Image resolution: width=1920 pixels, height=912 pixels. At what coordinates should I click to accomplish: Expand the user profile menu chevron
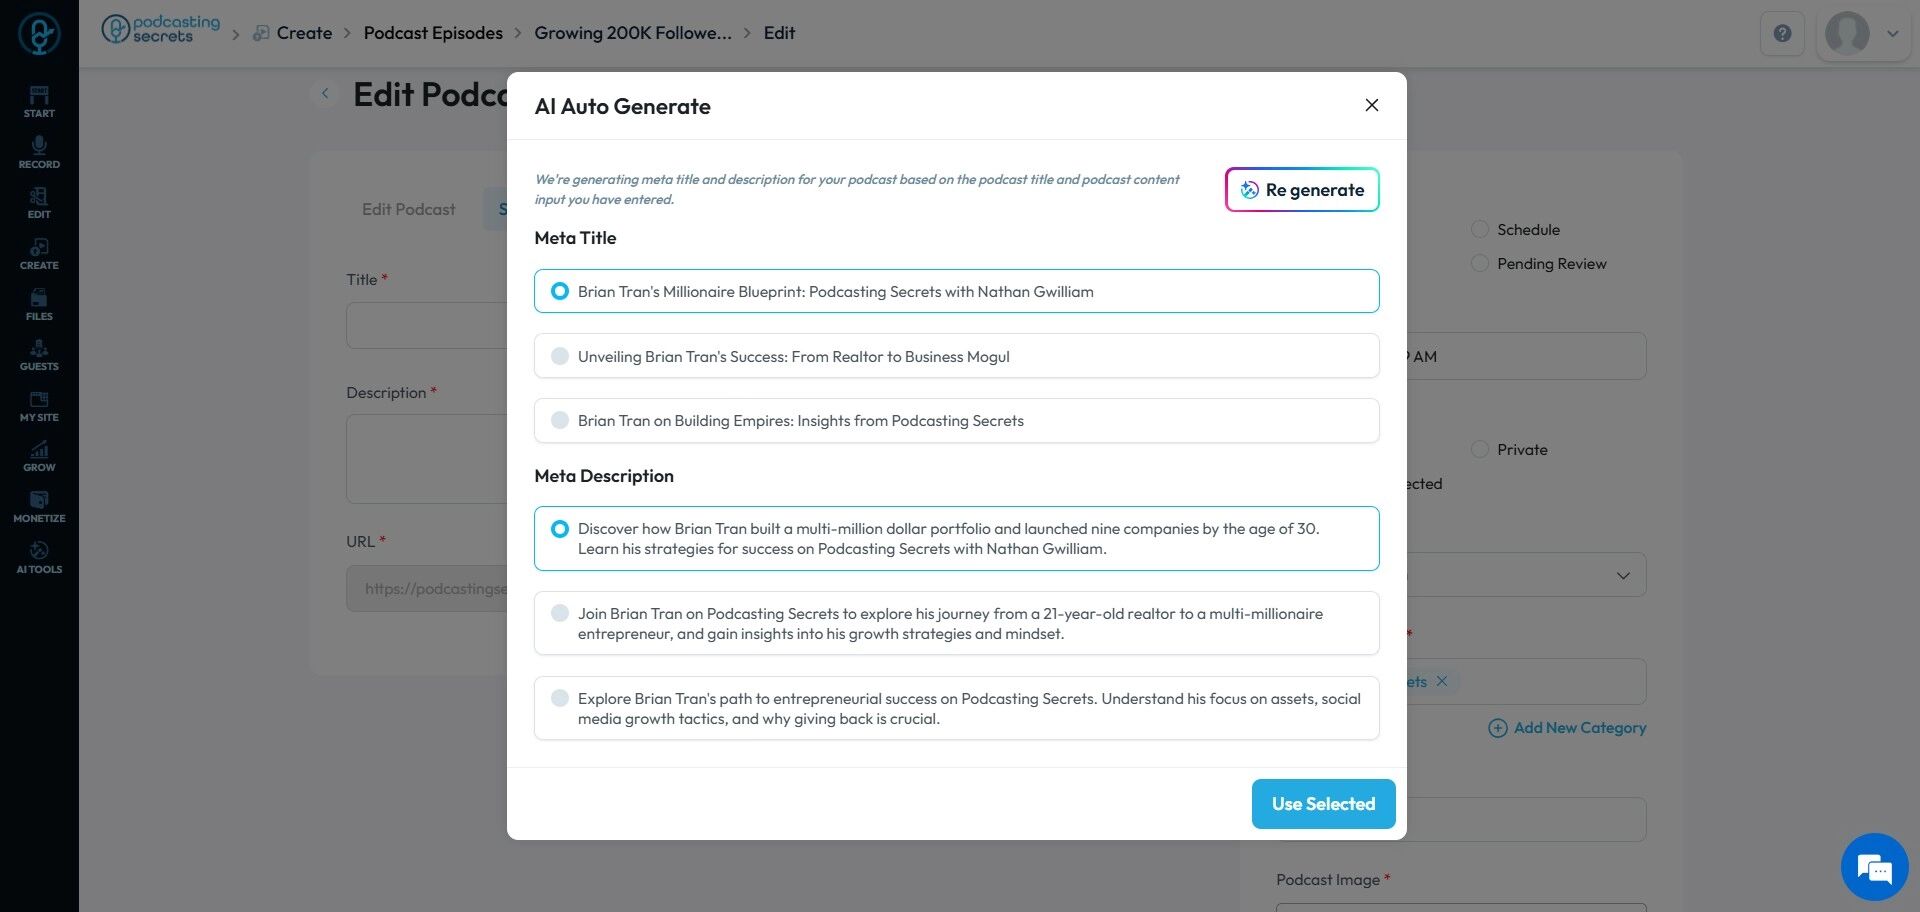[1892, 33]
